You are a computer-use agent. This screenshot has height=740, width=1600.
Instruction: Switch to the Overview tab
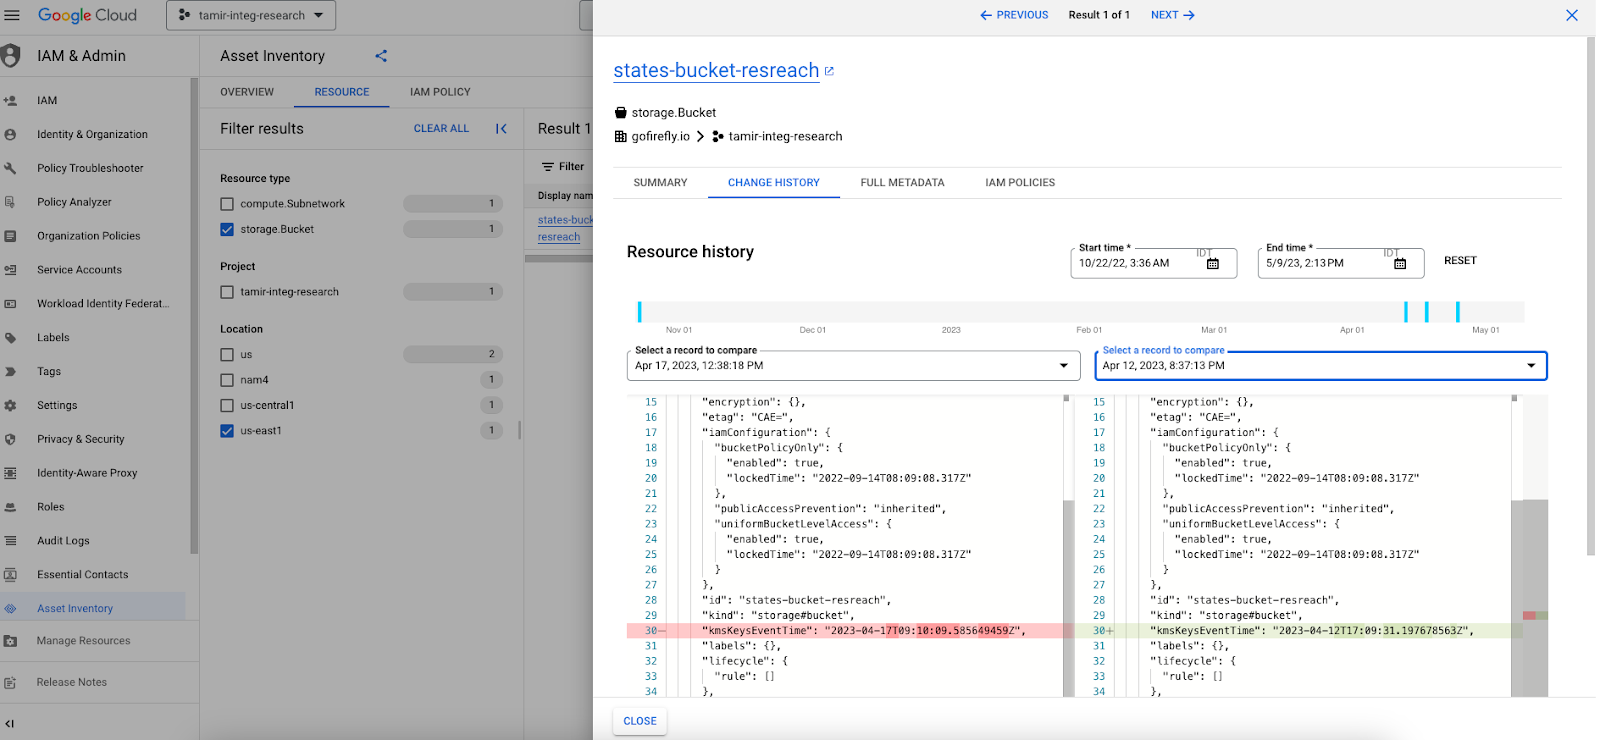tap(247, 92)
